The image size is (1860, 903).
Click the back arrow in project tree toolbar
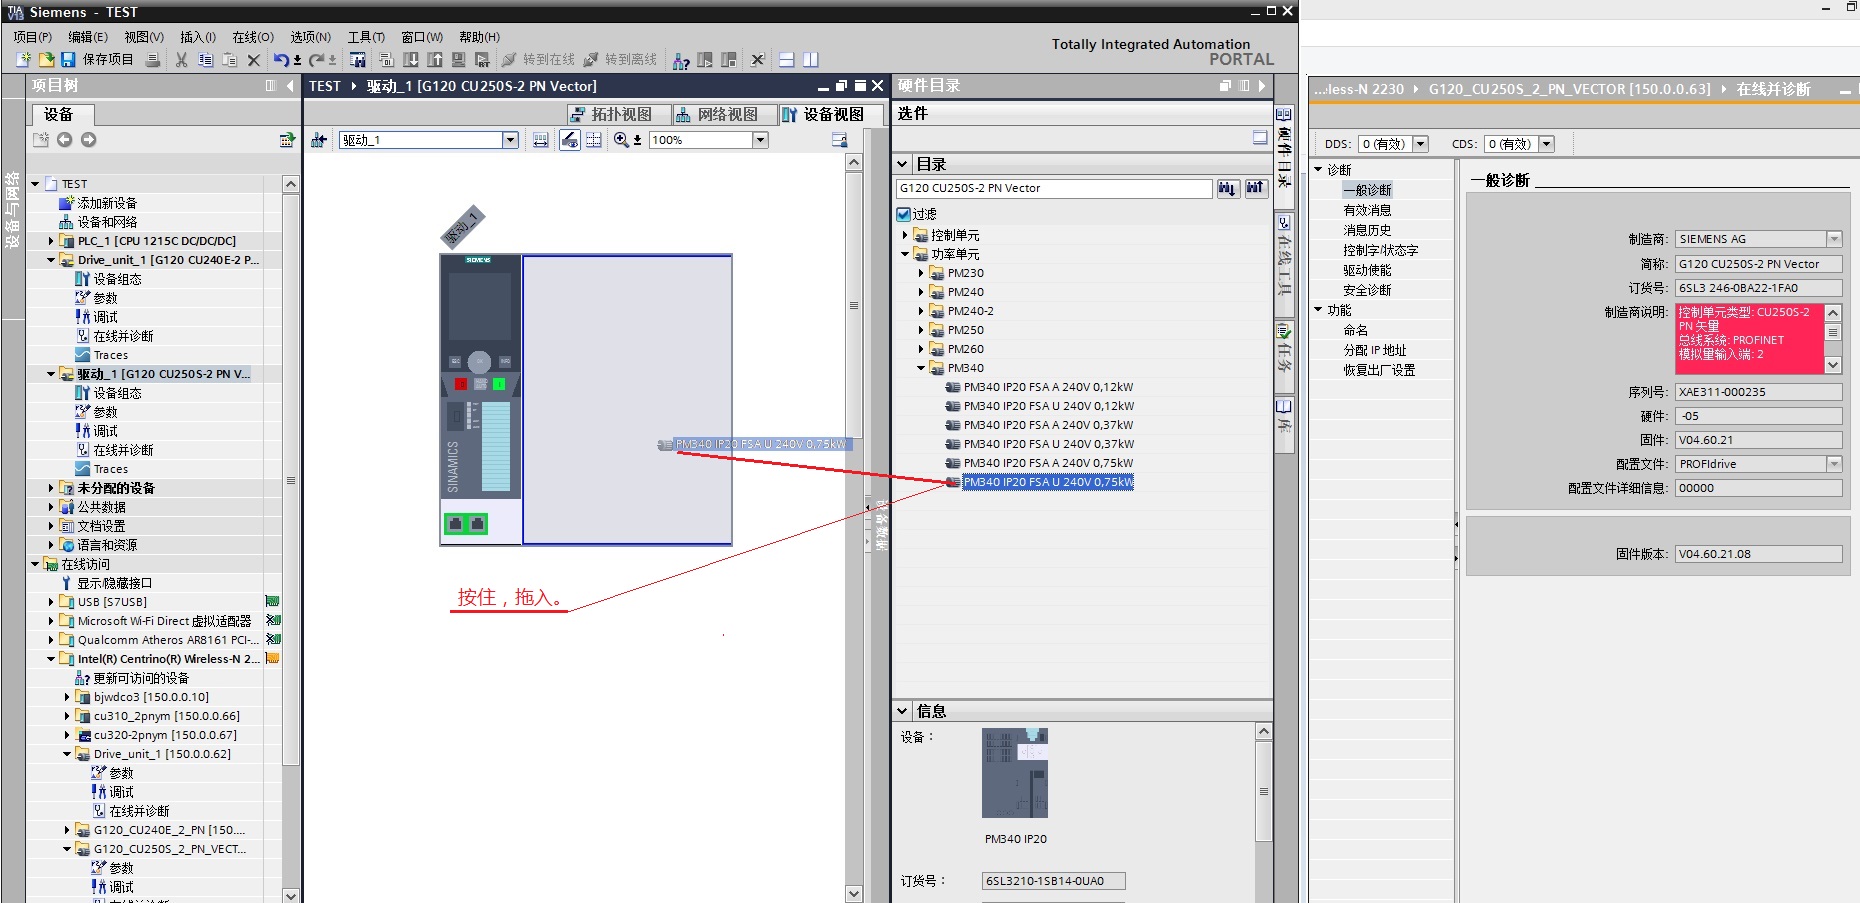[64, 140]
